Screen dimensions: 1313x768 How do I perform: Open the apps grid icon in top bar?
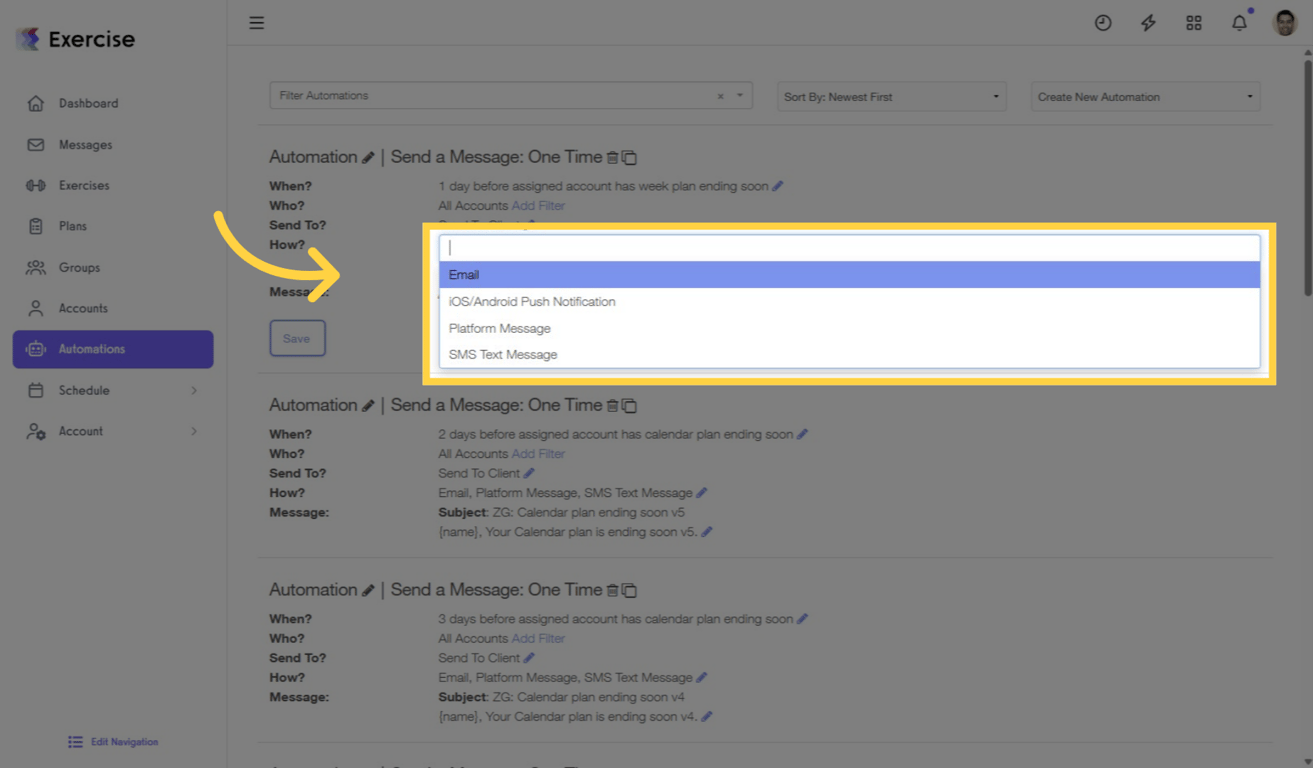coord(1194,22)
